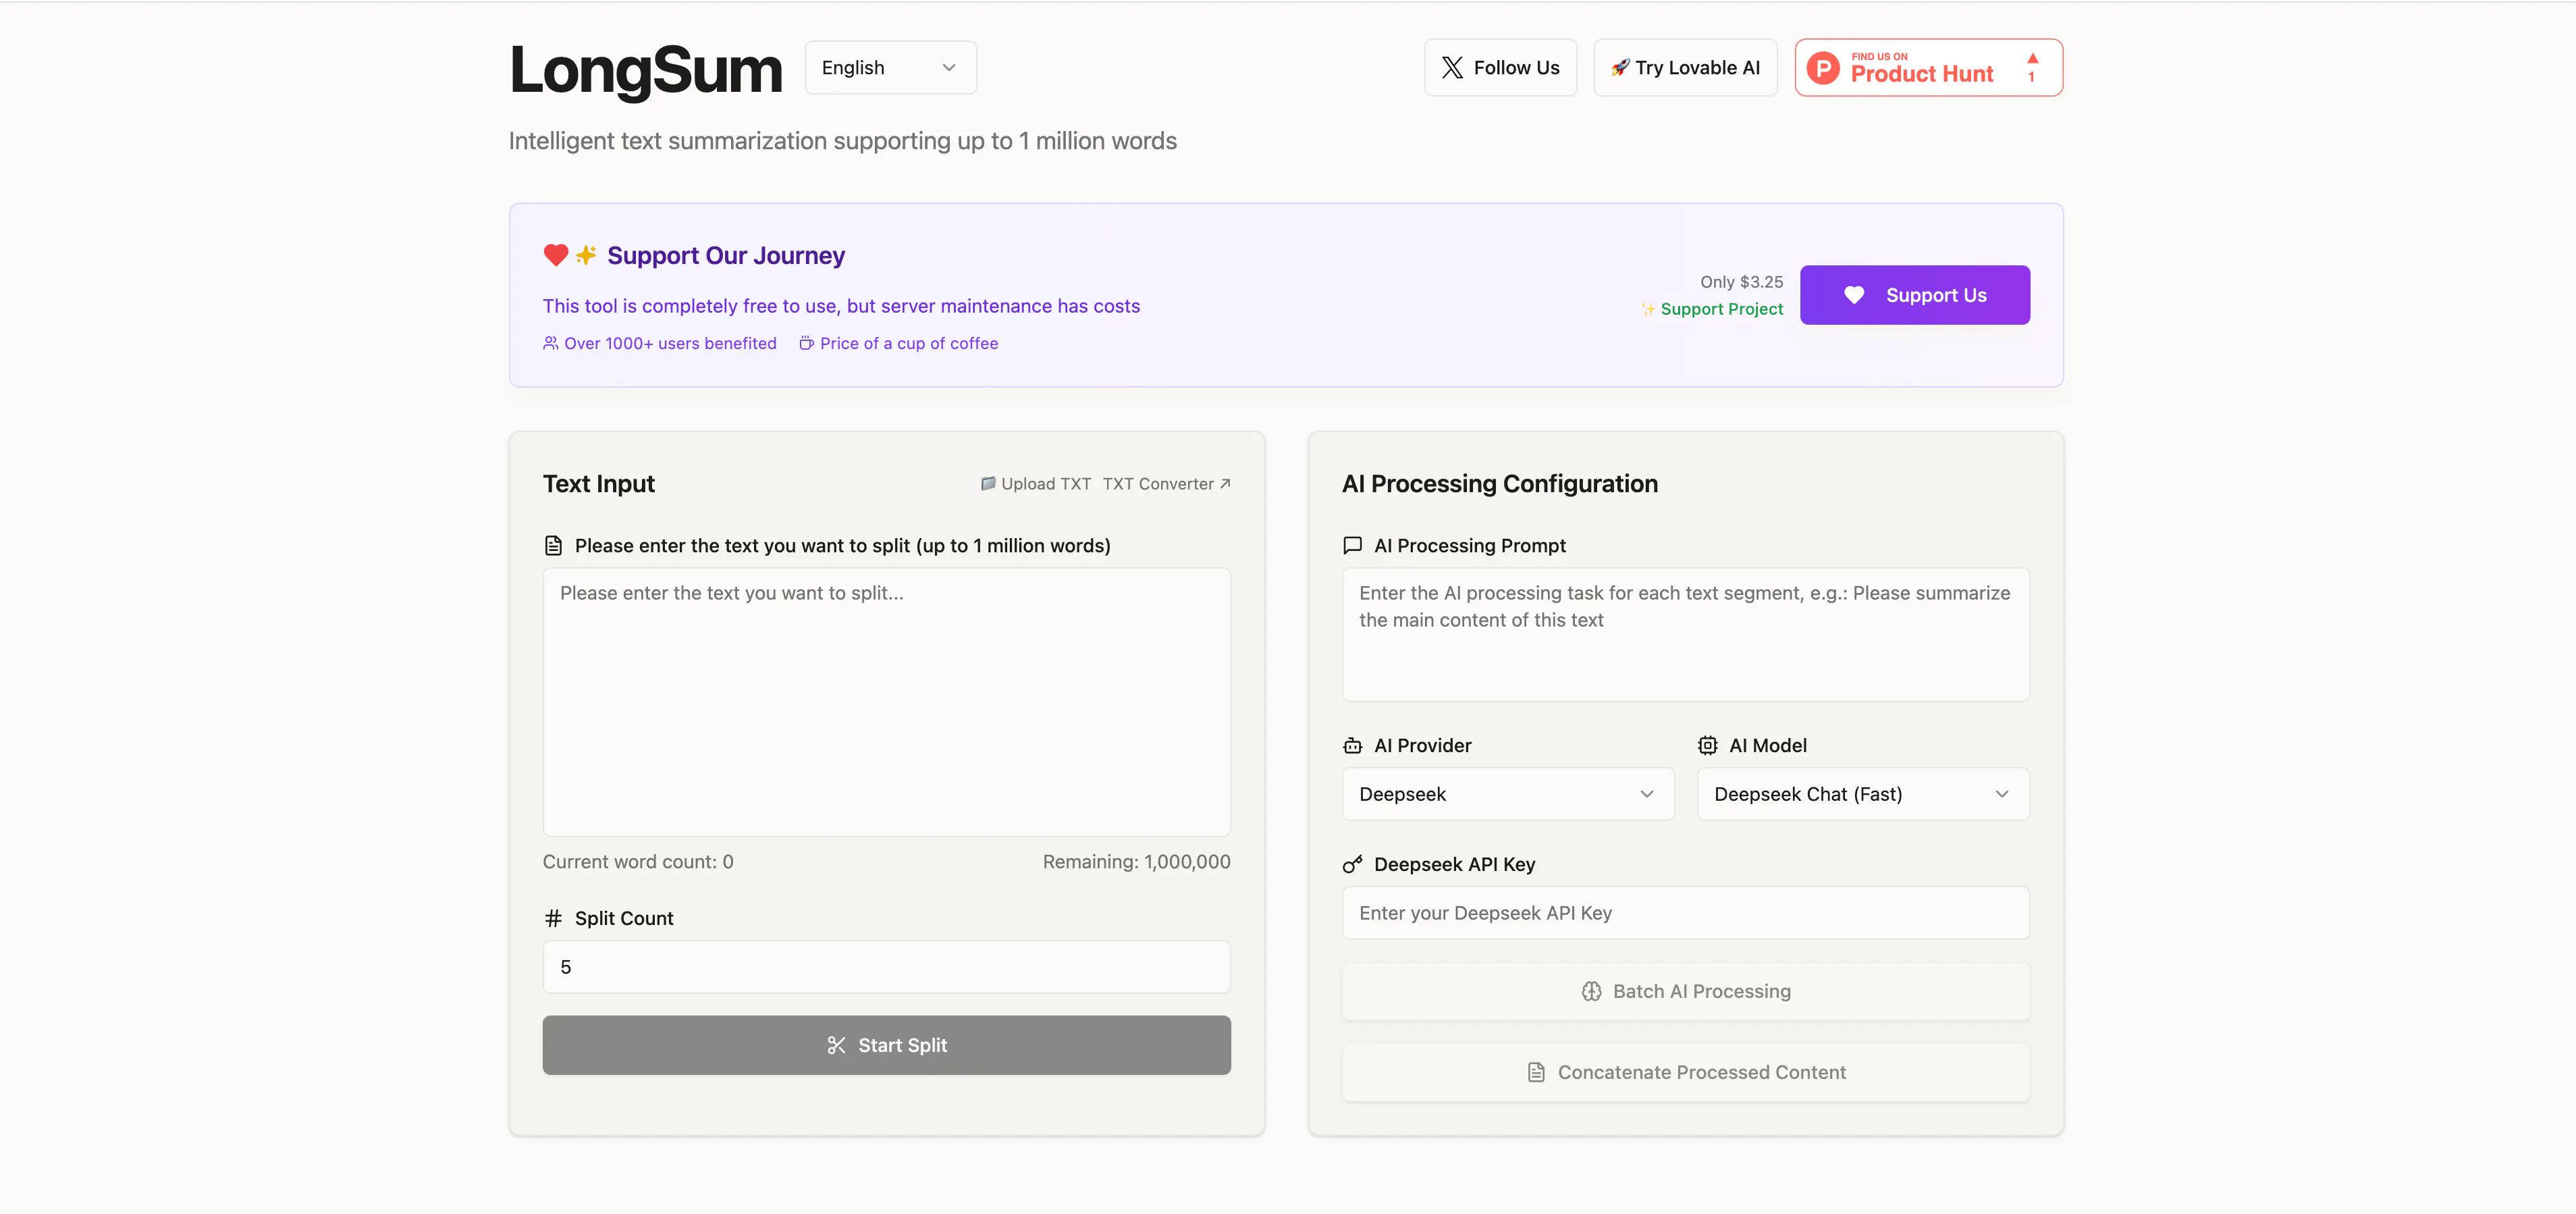Image resolution: width=2576 pixels, height=1214 pixels.
Task: Click the scissors icon in Start Split
Action: click(837, 1045)
